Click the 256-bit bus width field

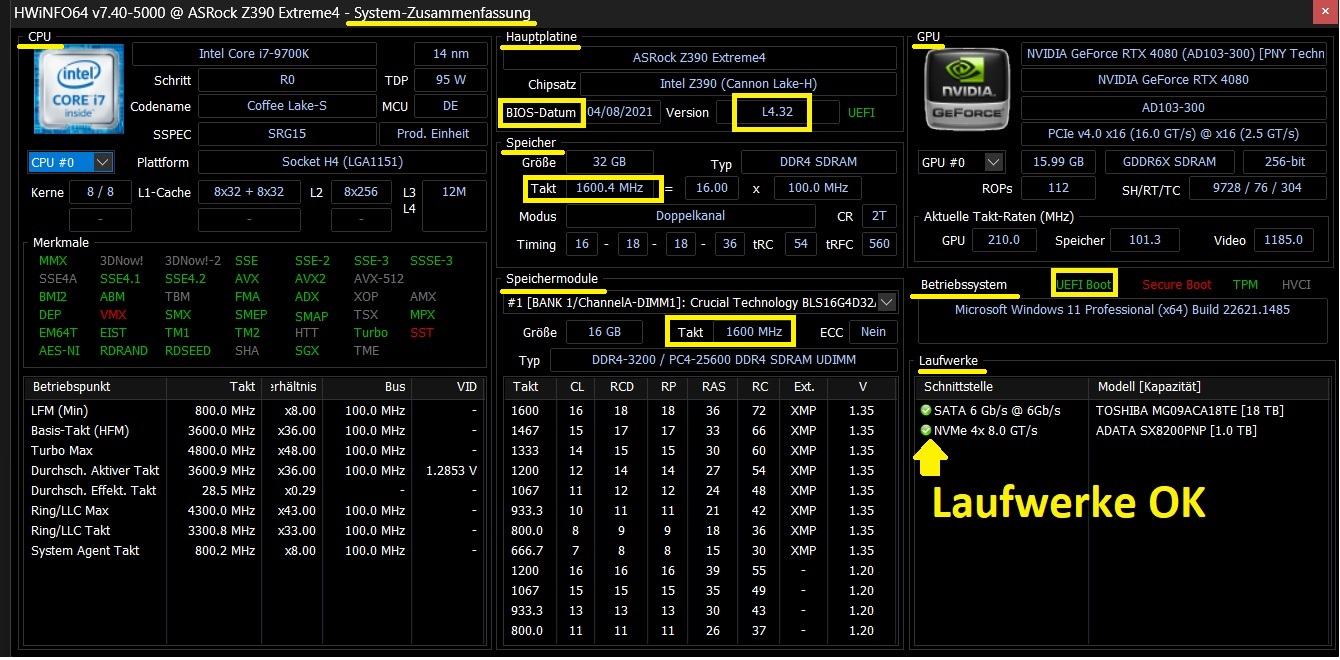click(x=1284, y=162)
